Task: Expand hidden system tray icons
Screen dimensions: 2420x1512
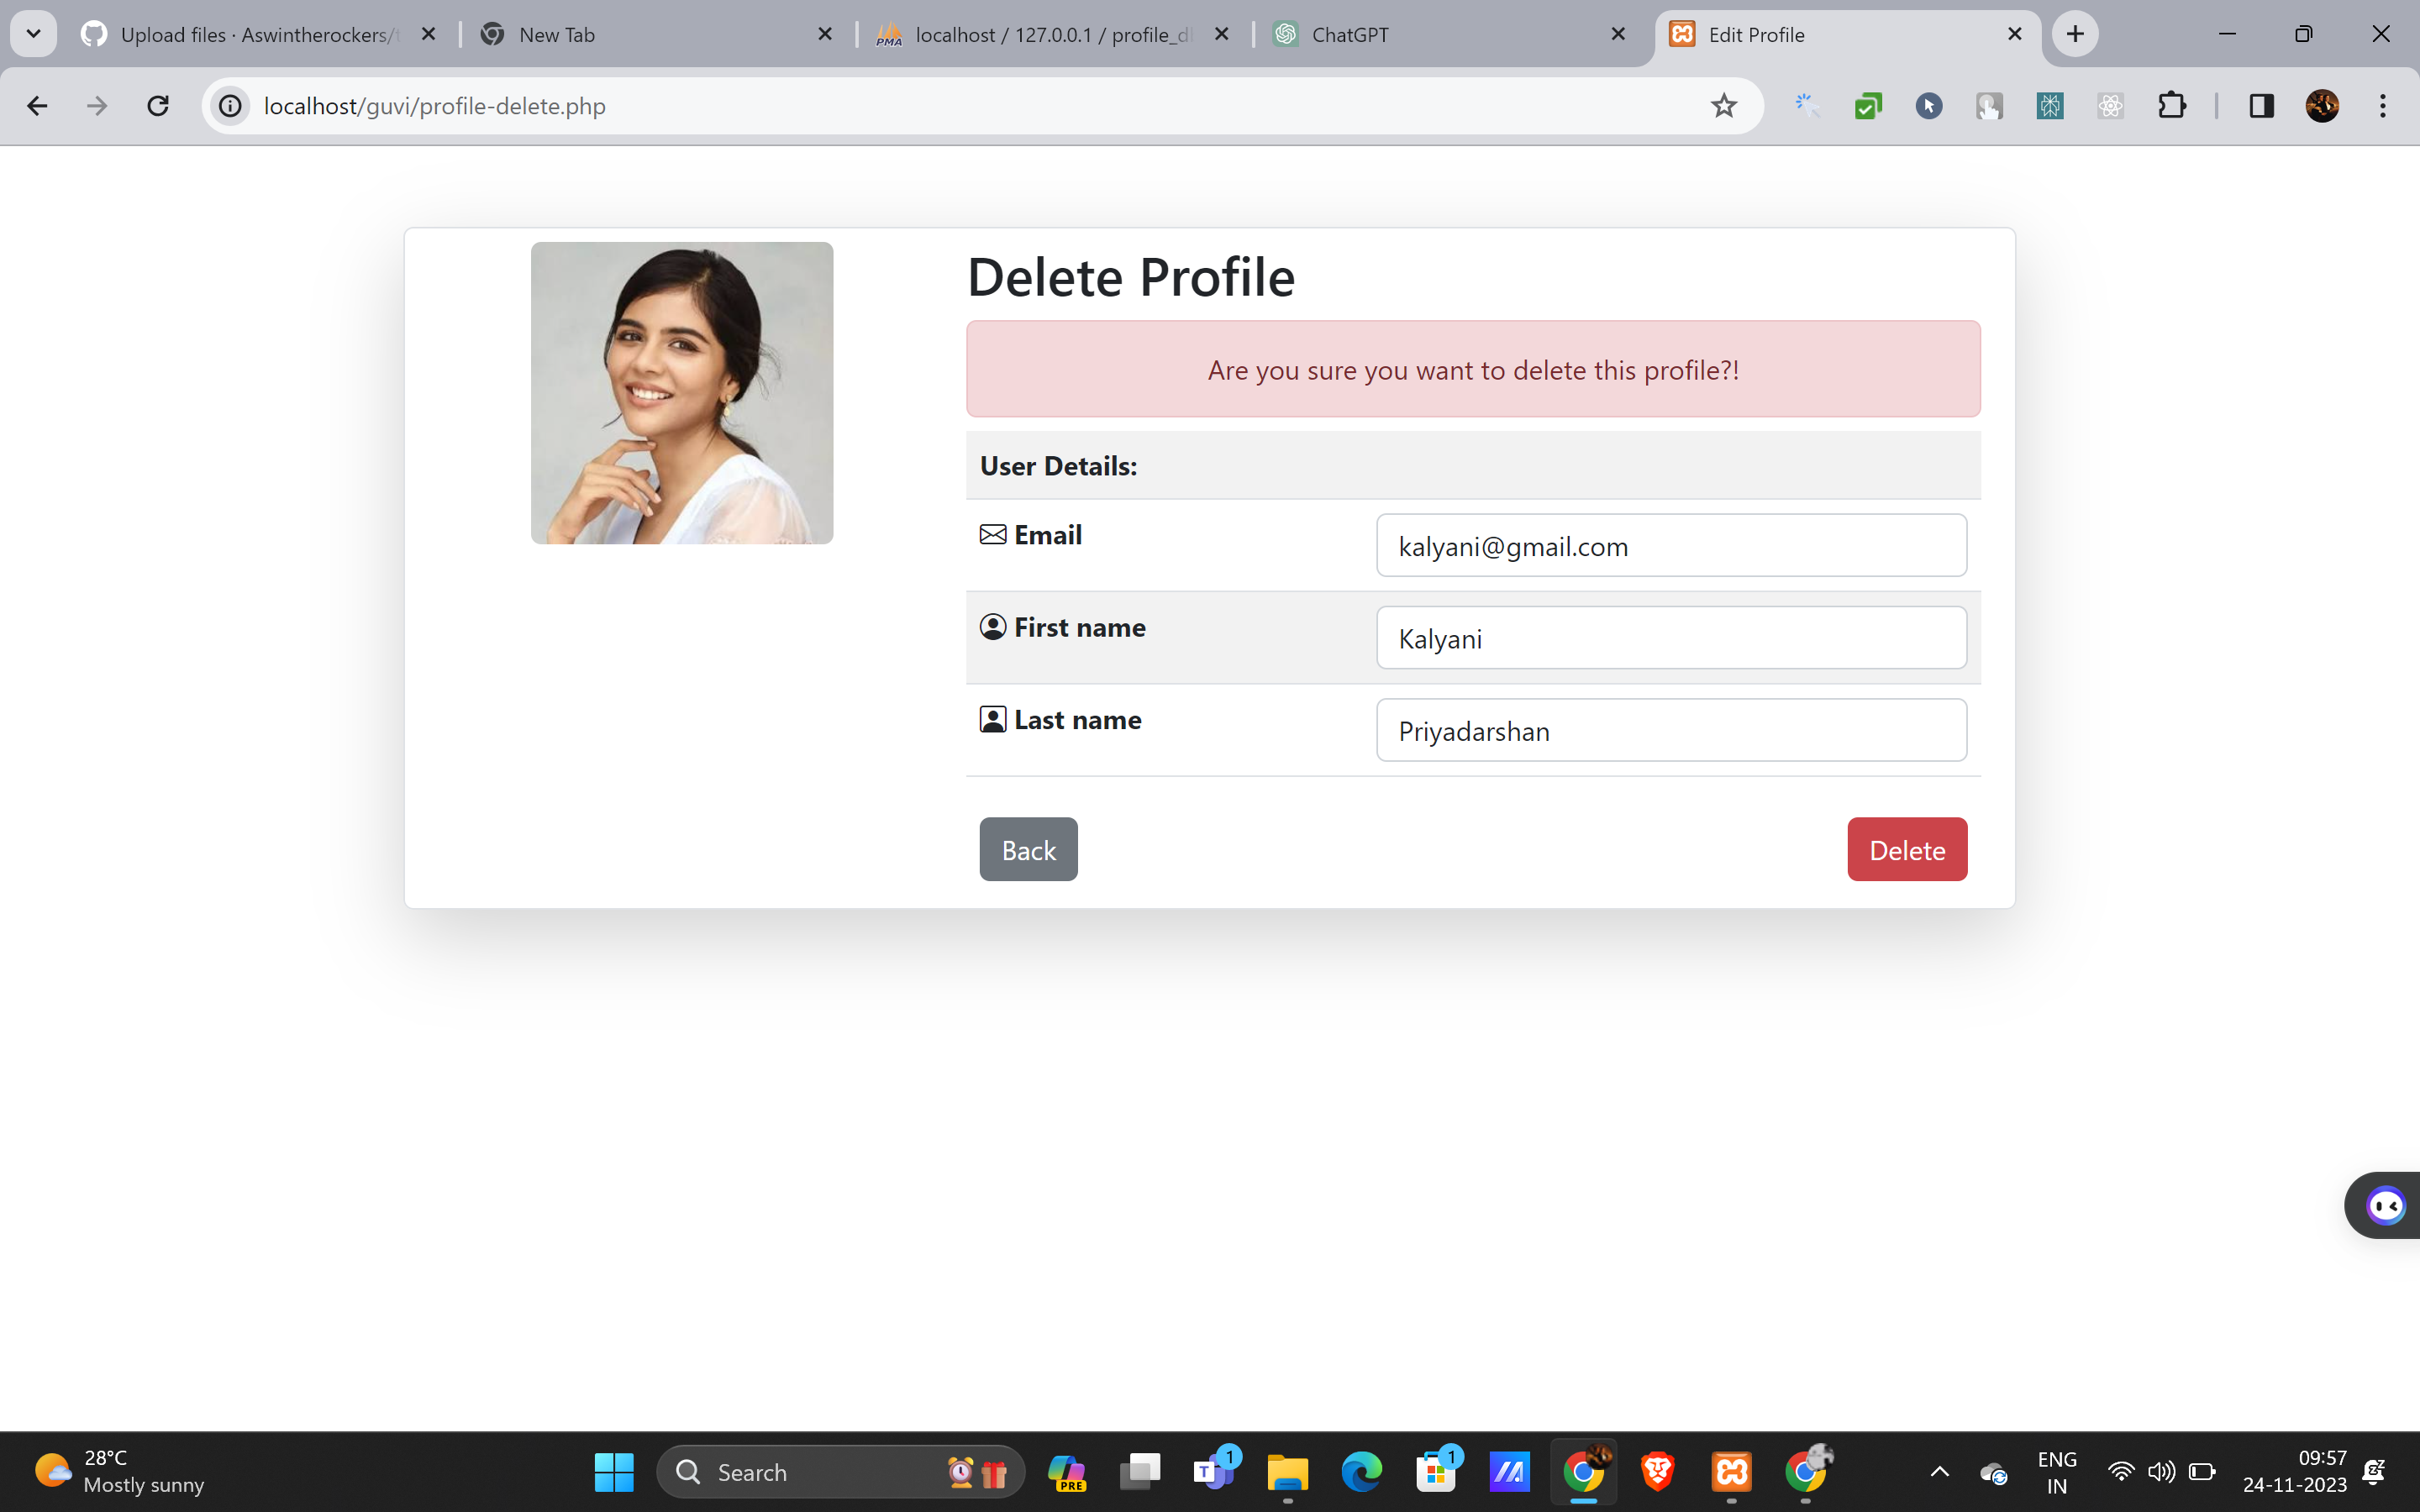Action: [1940, 1471]
